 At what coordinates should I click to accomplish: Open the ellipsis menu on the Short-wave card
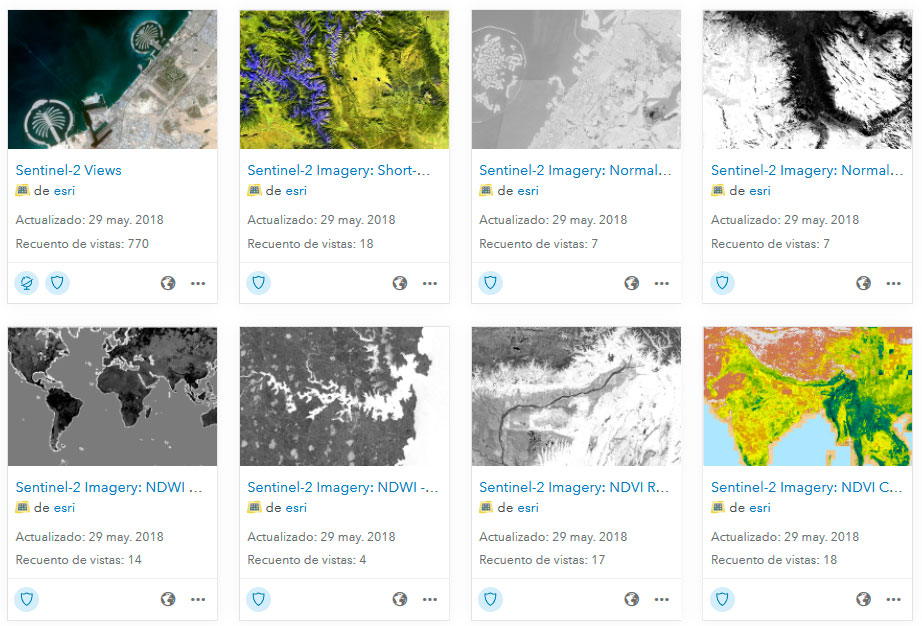point(430,283)
